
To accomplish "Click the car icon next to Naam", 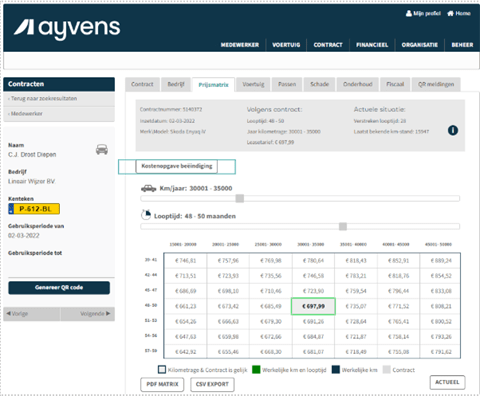I will (x=102, y=149).
